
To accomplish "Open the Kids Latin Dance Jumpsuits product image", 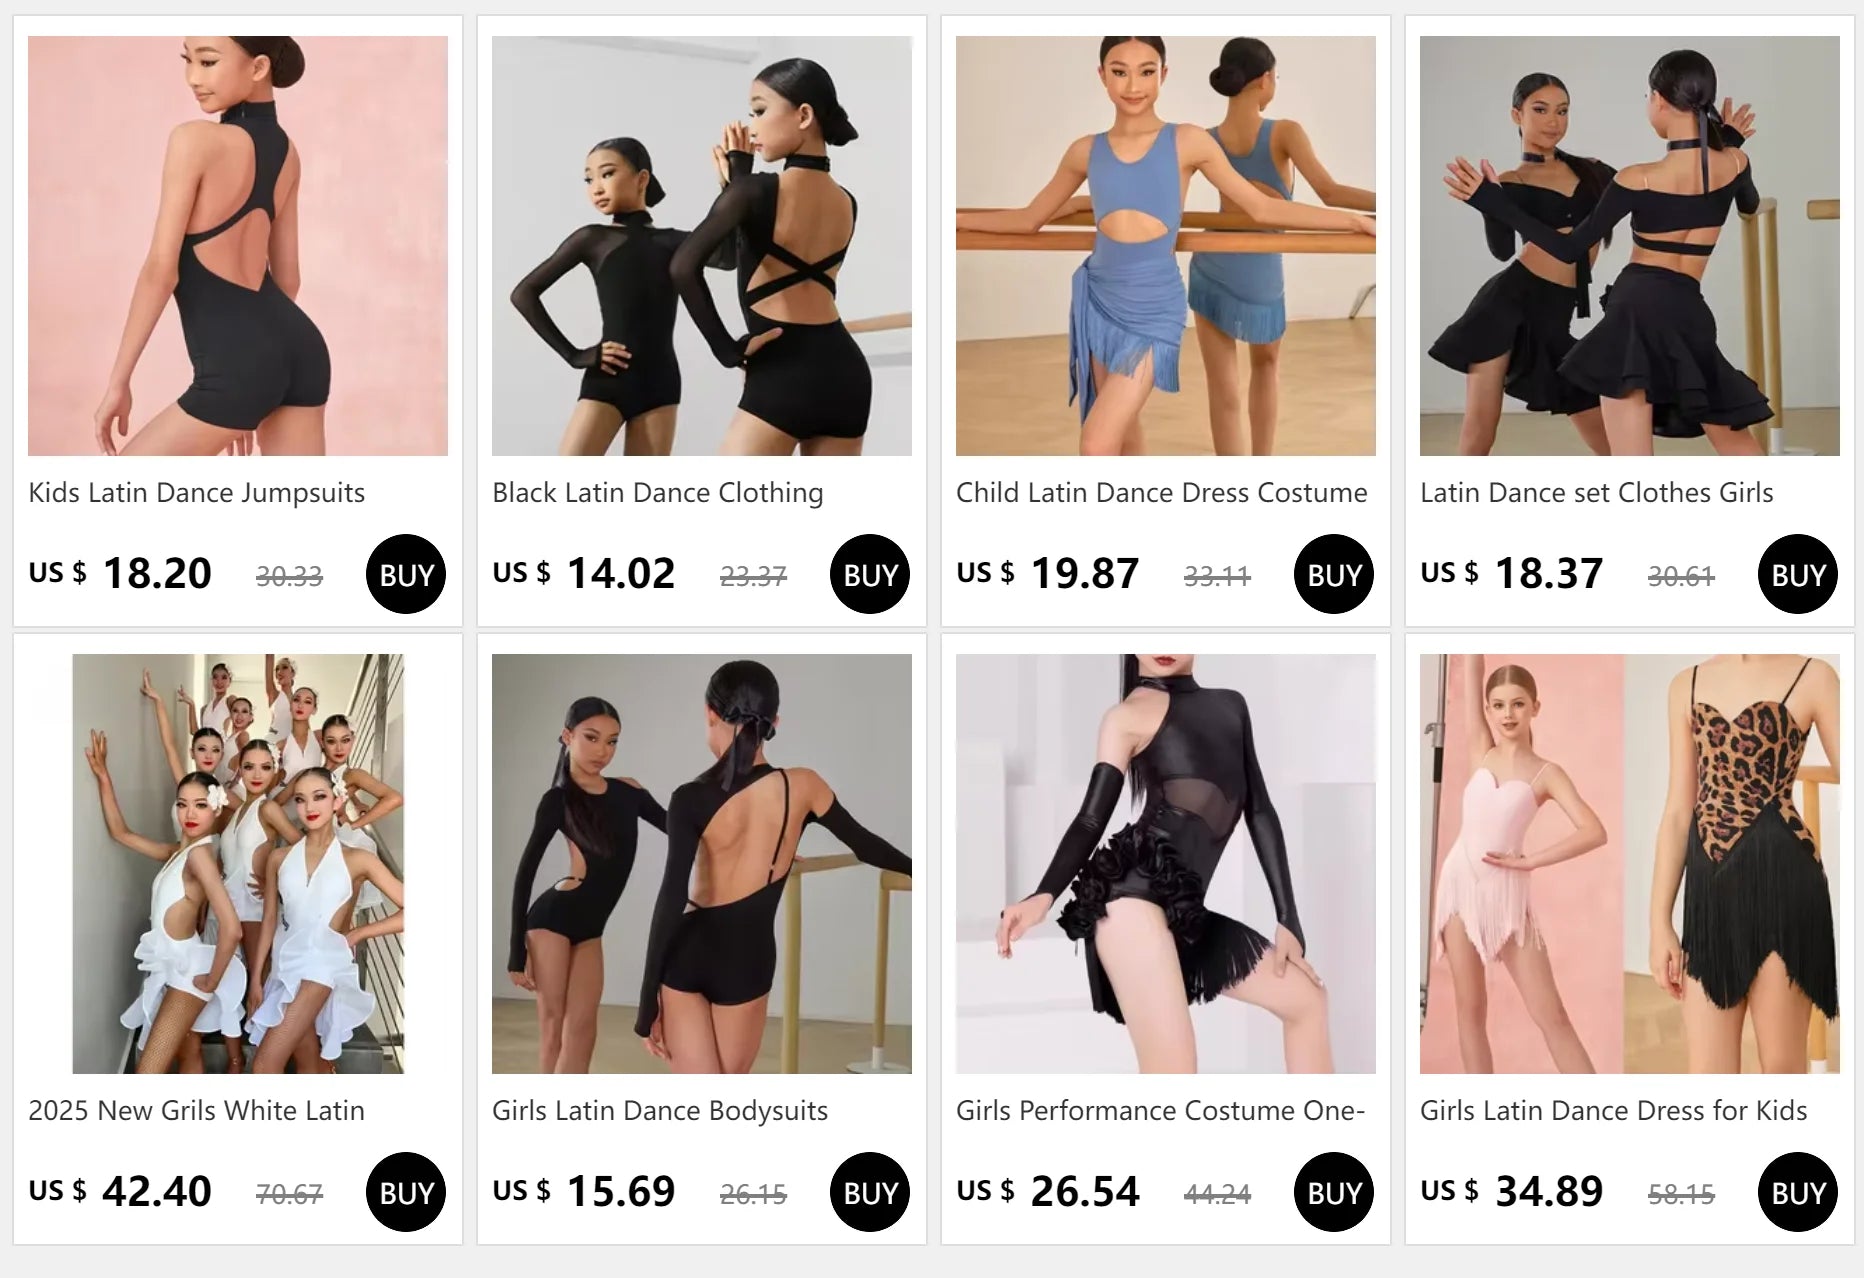I will 238,246.
